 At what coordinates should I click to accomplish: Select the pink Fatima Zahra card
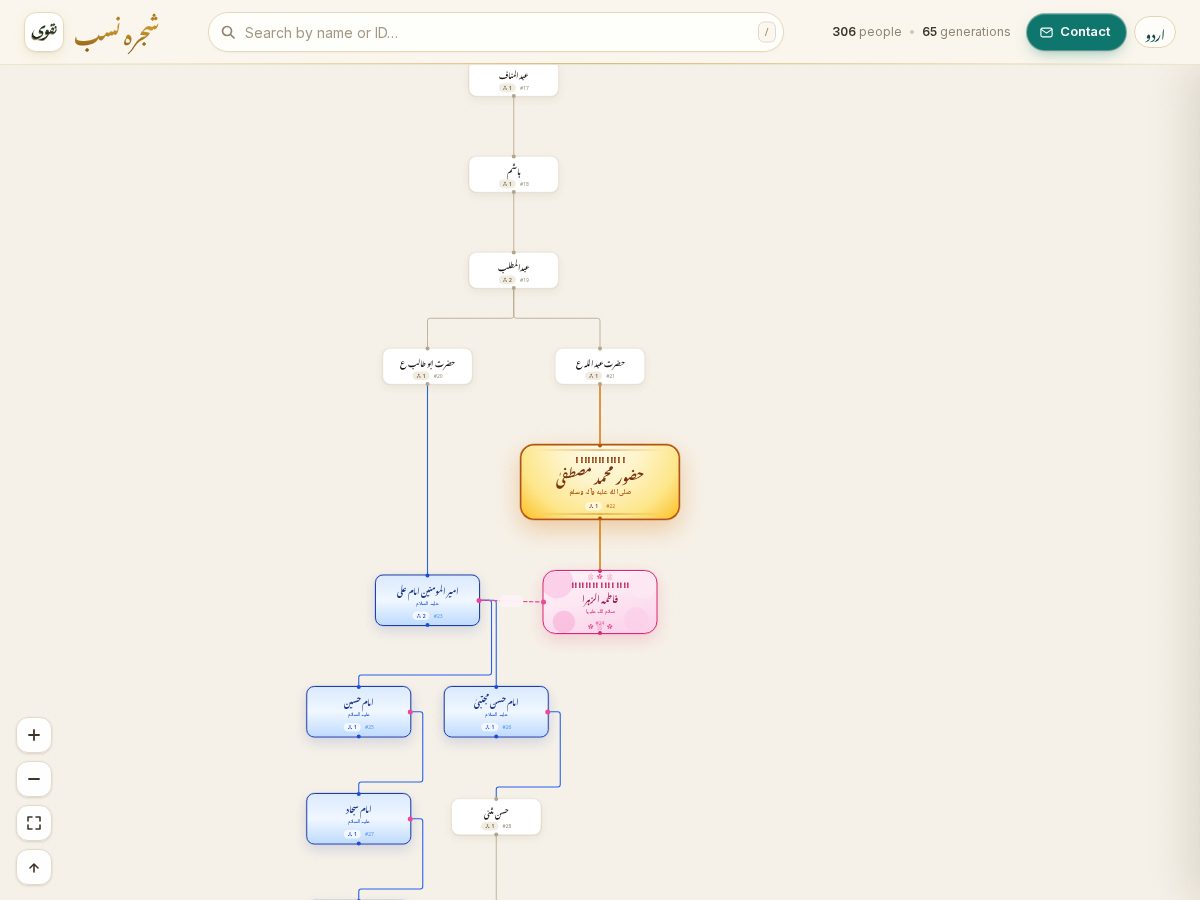(x=600, y=602)
